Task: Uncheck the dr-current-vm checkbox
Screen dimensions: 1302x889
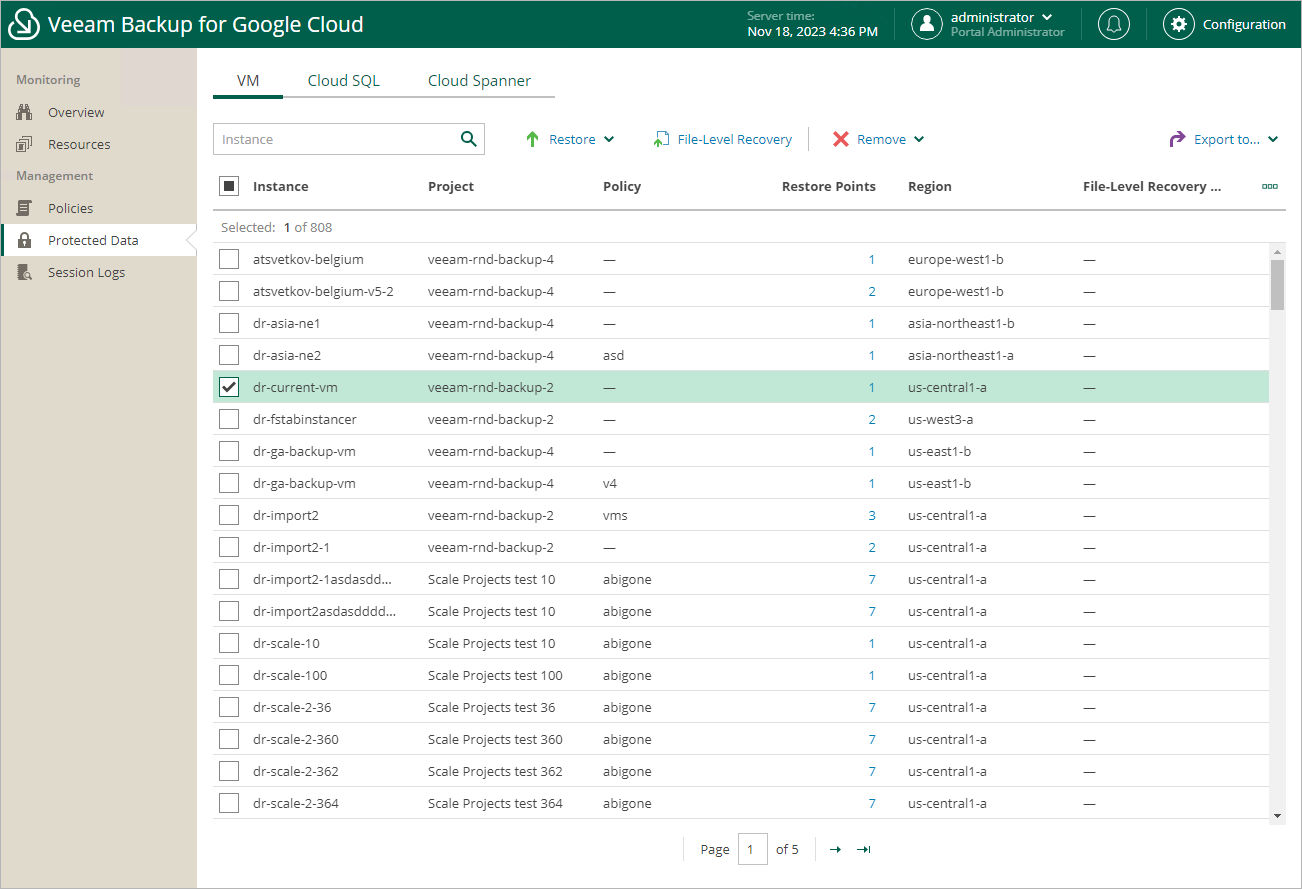Action: coord(229,387)
